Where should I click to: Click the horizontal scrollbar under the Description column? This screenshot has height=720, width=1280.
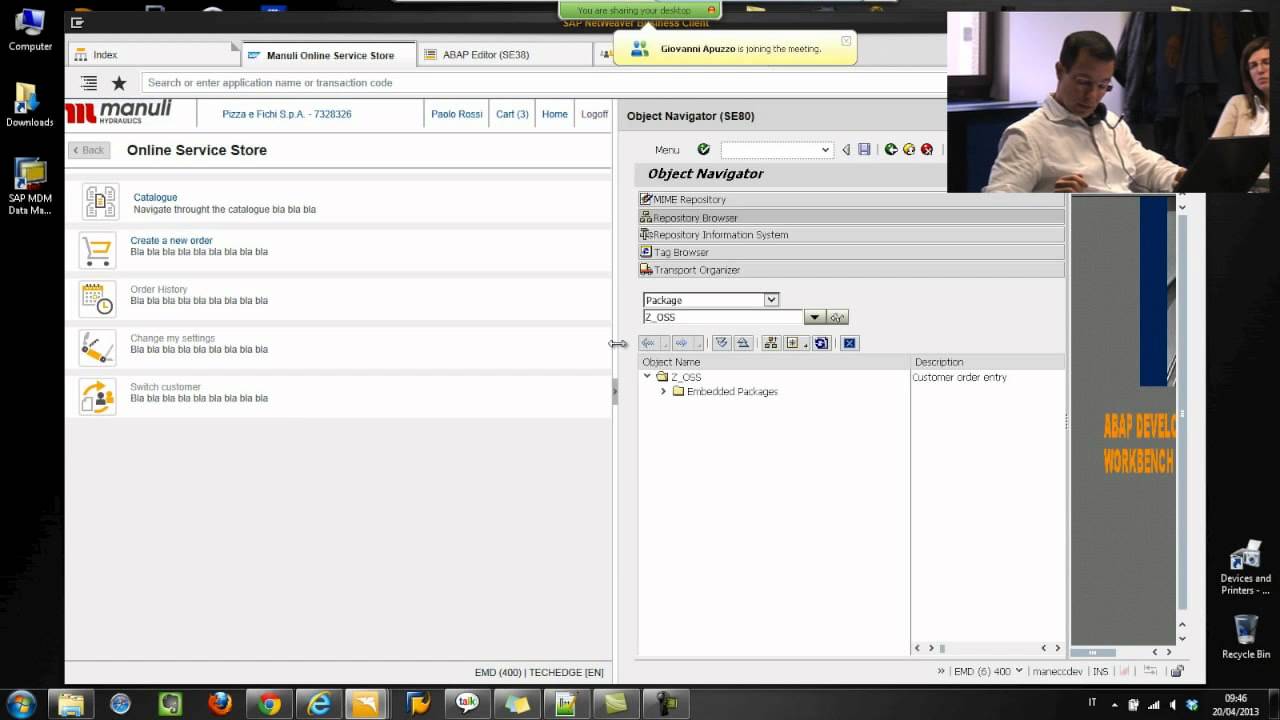coord(987,648)
